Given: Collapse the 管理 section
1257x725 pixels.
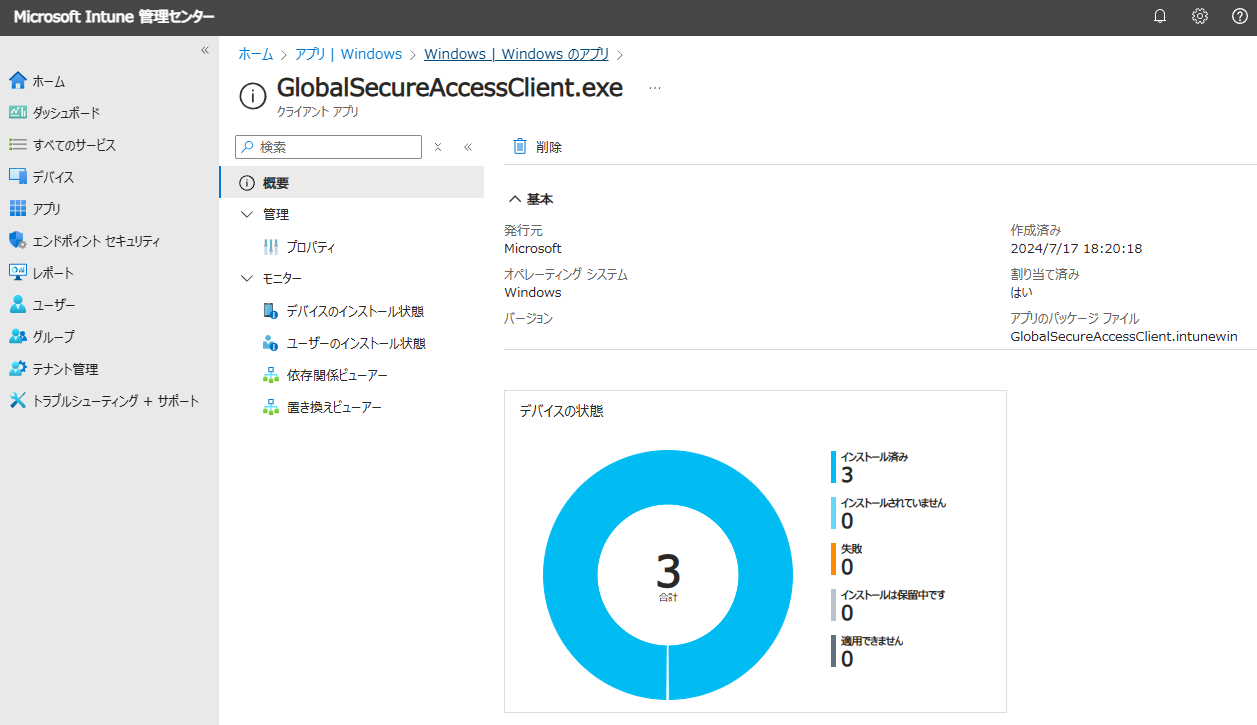Looking at the screenshot, I should pos(247,214).
